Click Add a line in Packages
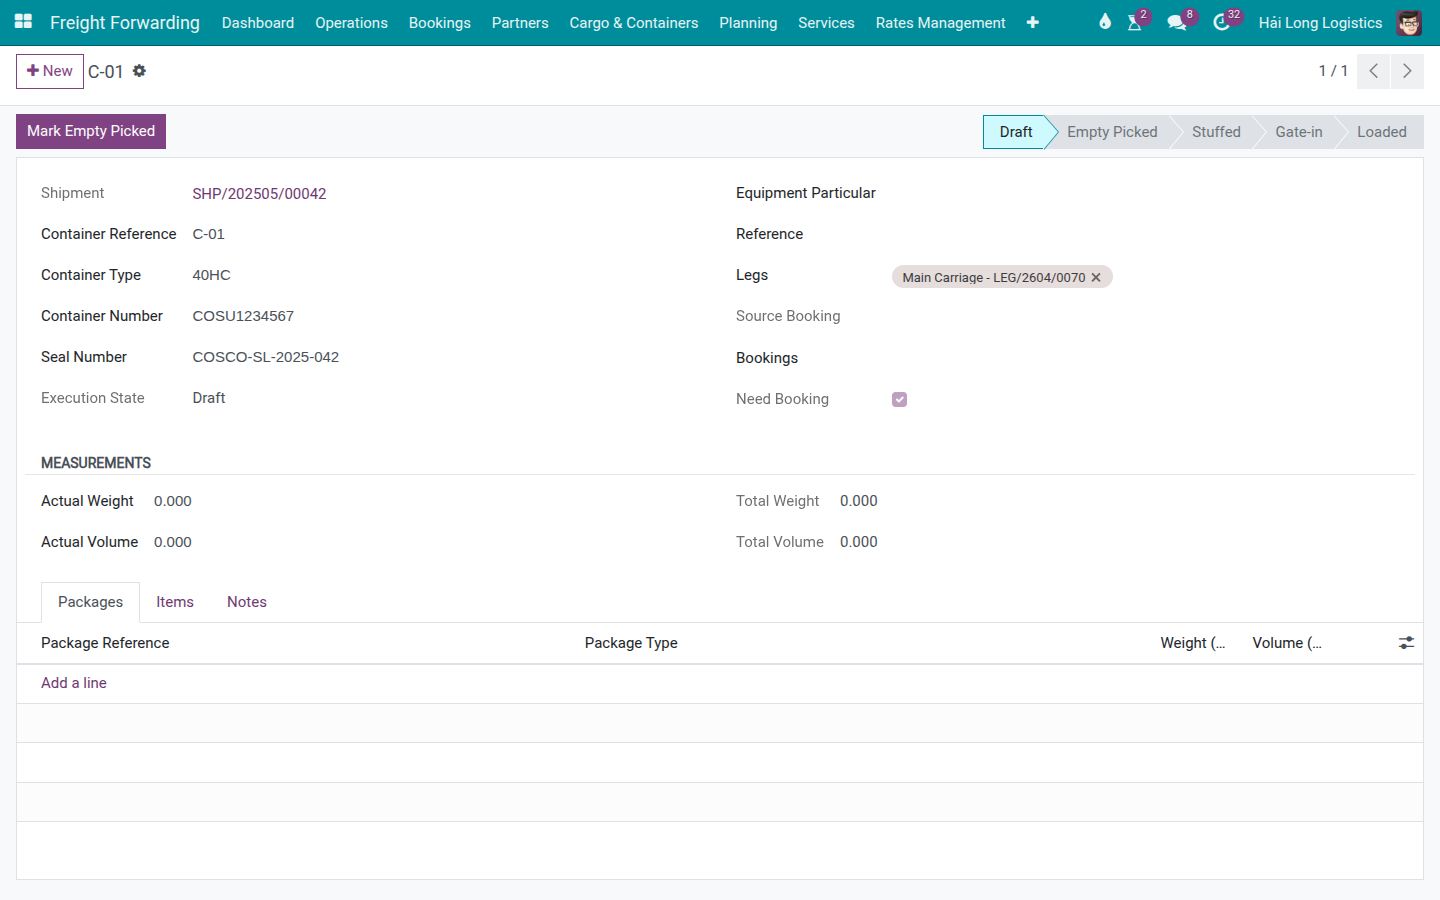This screenshot has width=1440, height=900. click(74, 683)
